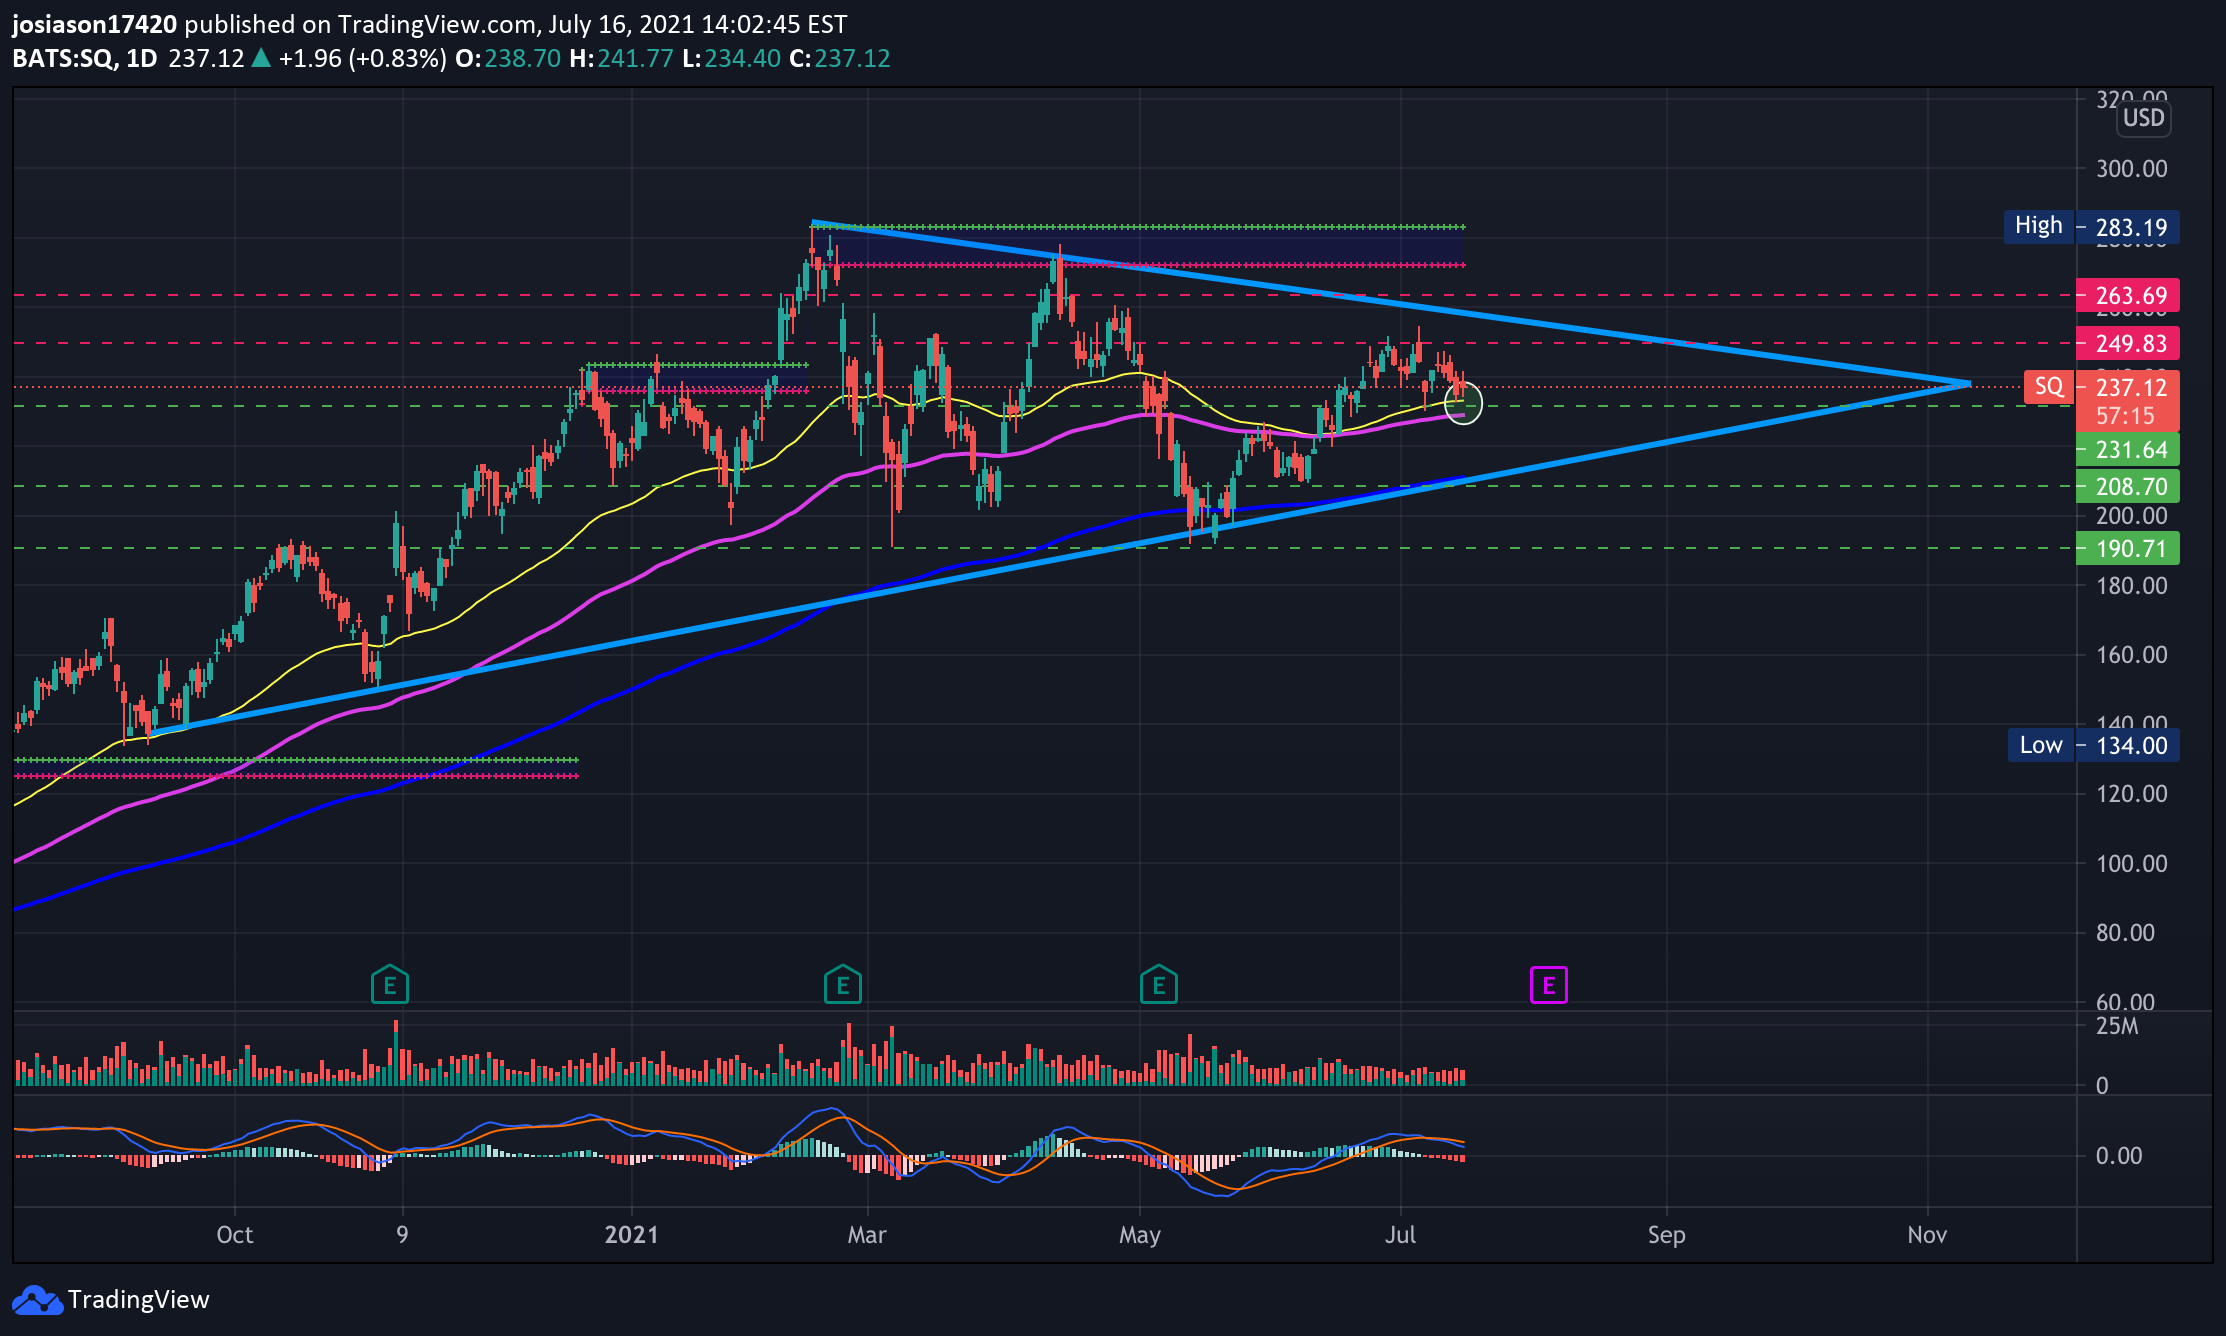
Task: Click the countdown timer 57:15
Action: 2126,416
